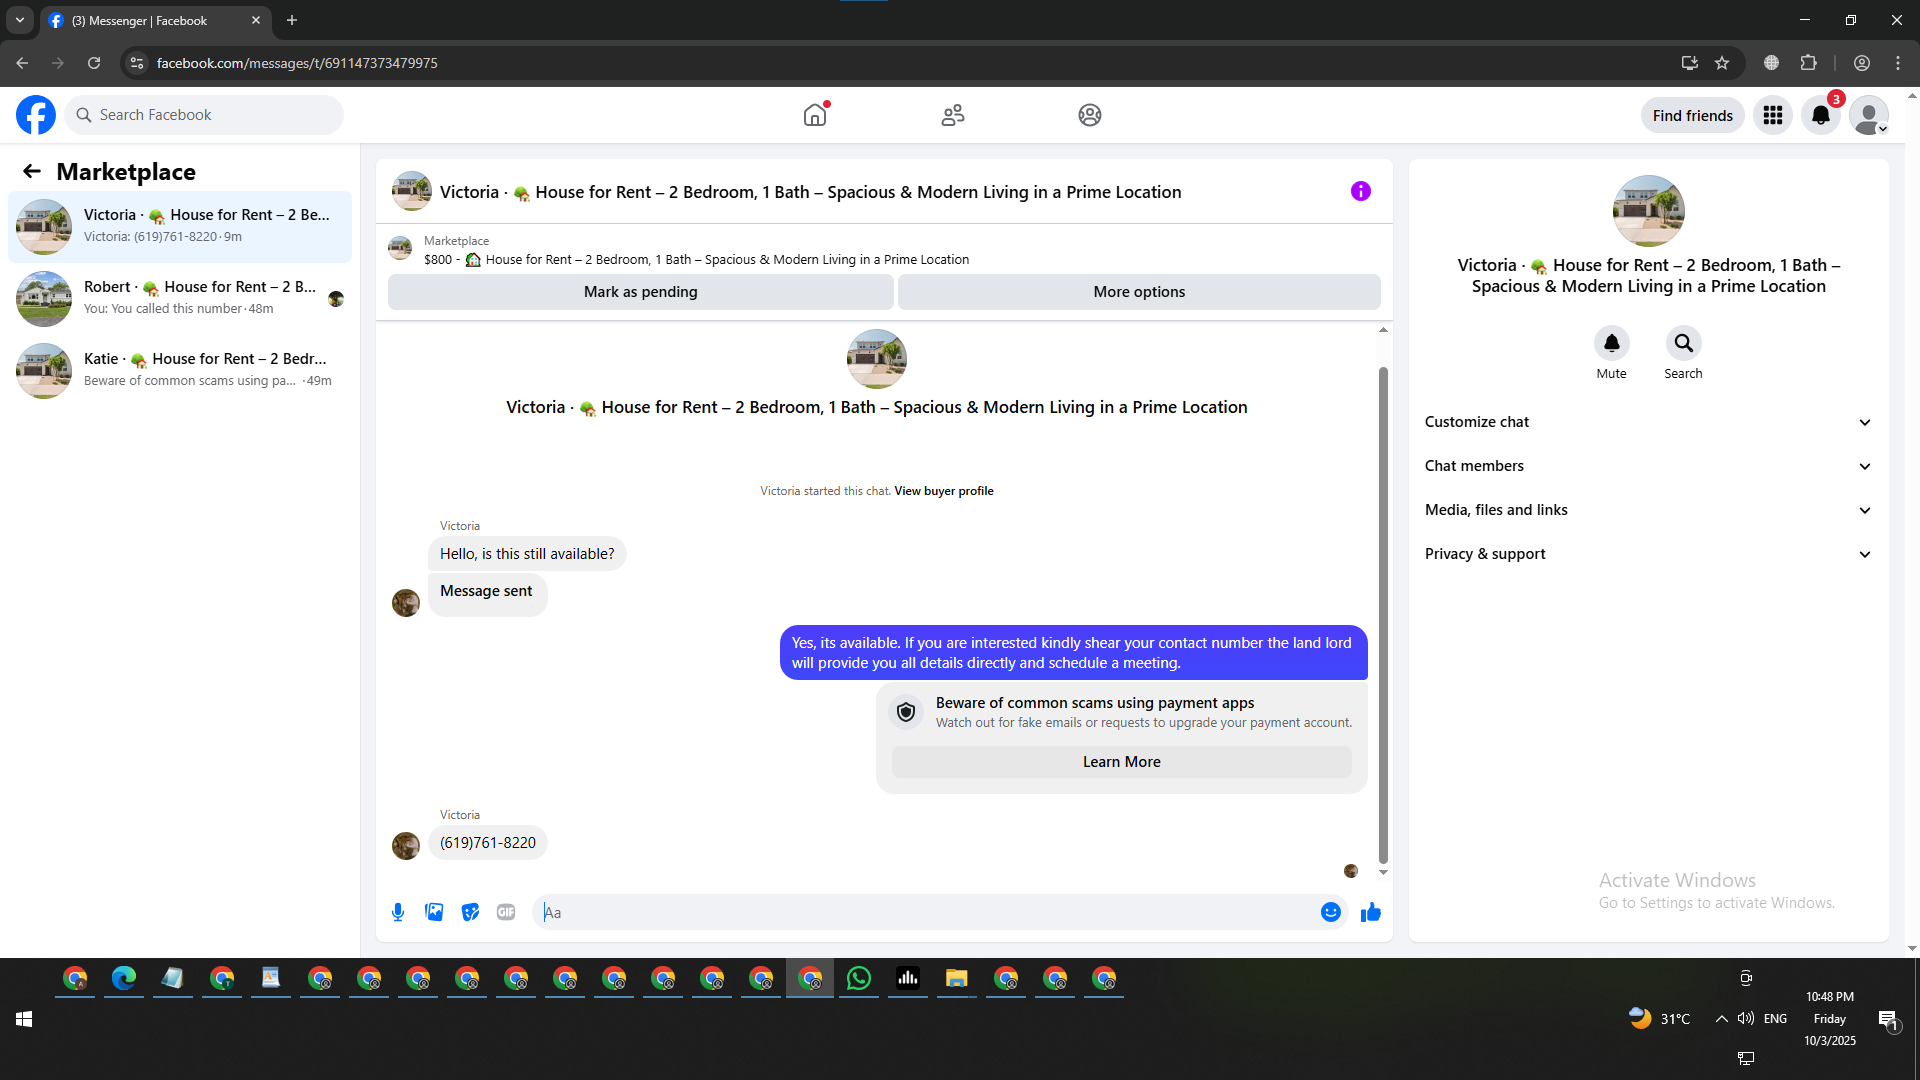Open the Chrome profile icon

point(1862,63)
